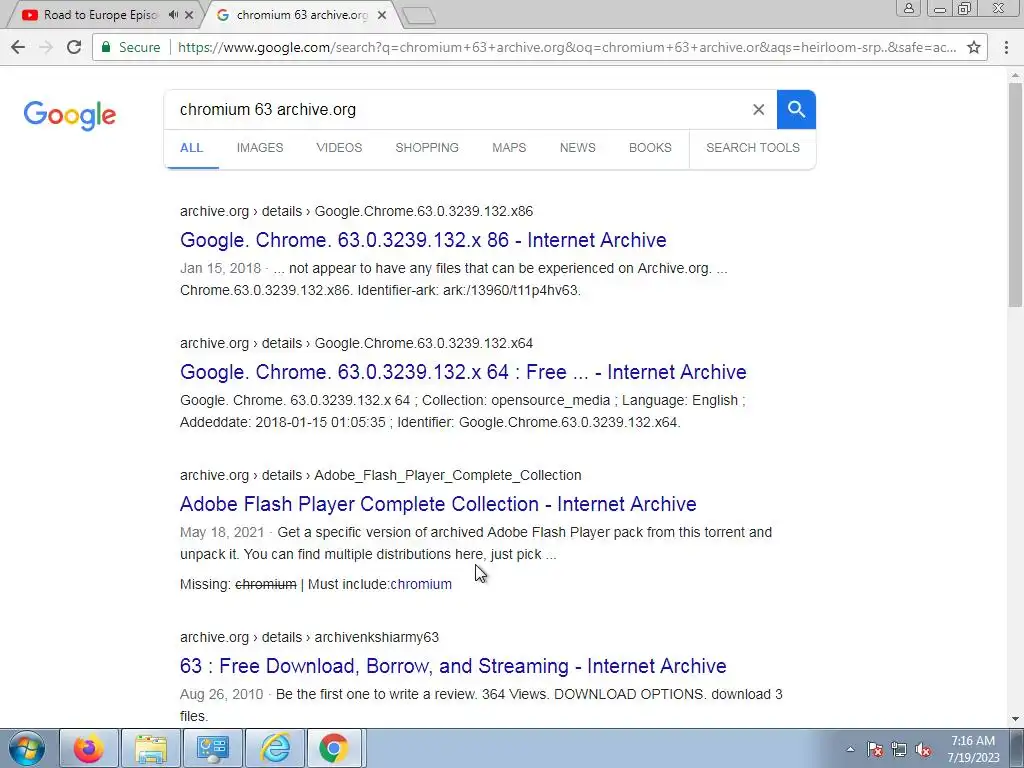
Task: Open the Windows Start menu orb
Action: [x=27, y=748]
